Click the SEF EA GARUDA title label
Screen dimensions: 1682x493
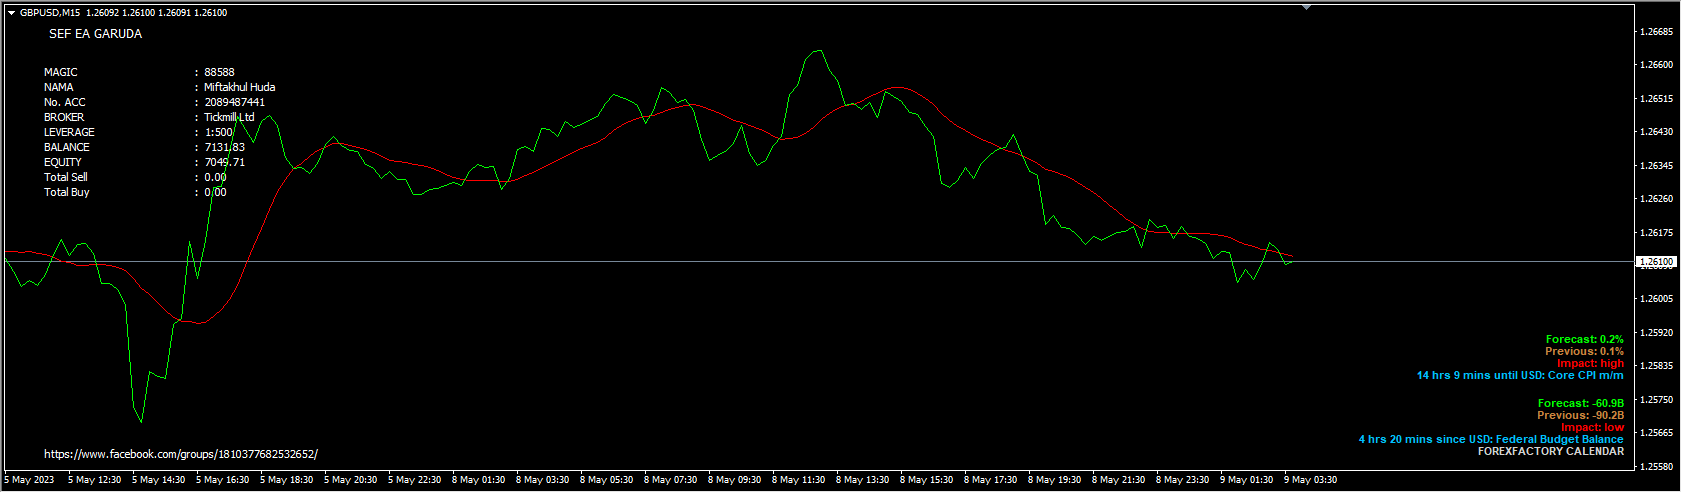tap(95, 34)
